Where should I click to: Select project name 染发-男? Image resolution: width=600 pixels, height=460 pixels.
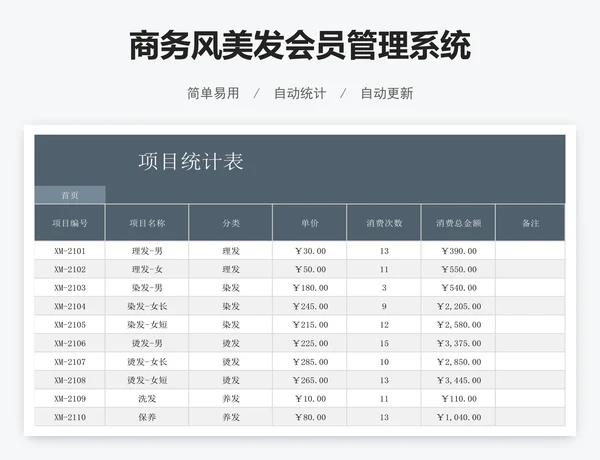tap(147, 288)
